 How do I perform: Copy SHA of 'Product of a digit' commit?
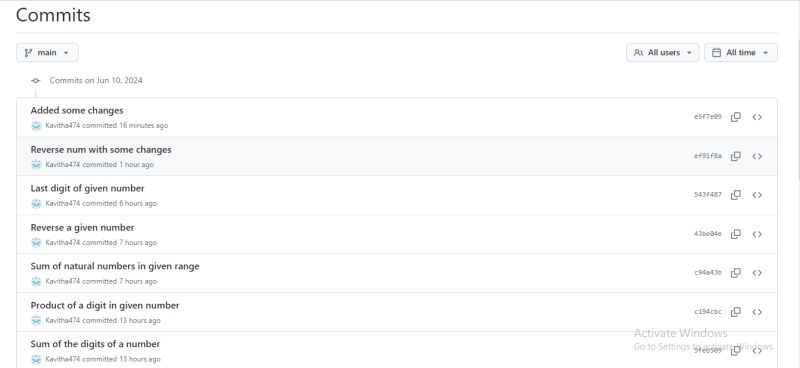click(735, 312)
